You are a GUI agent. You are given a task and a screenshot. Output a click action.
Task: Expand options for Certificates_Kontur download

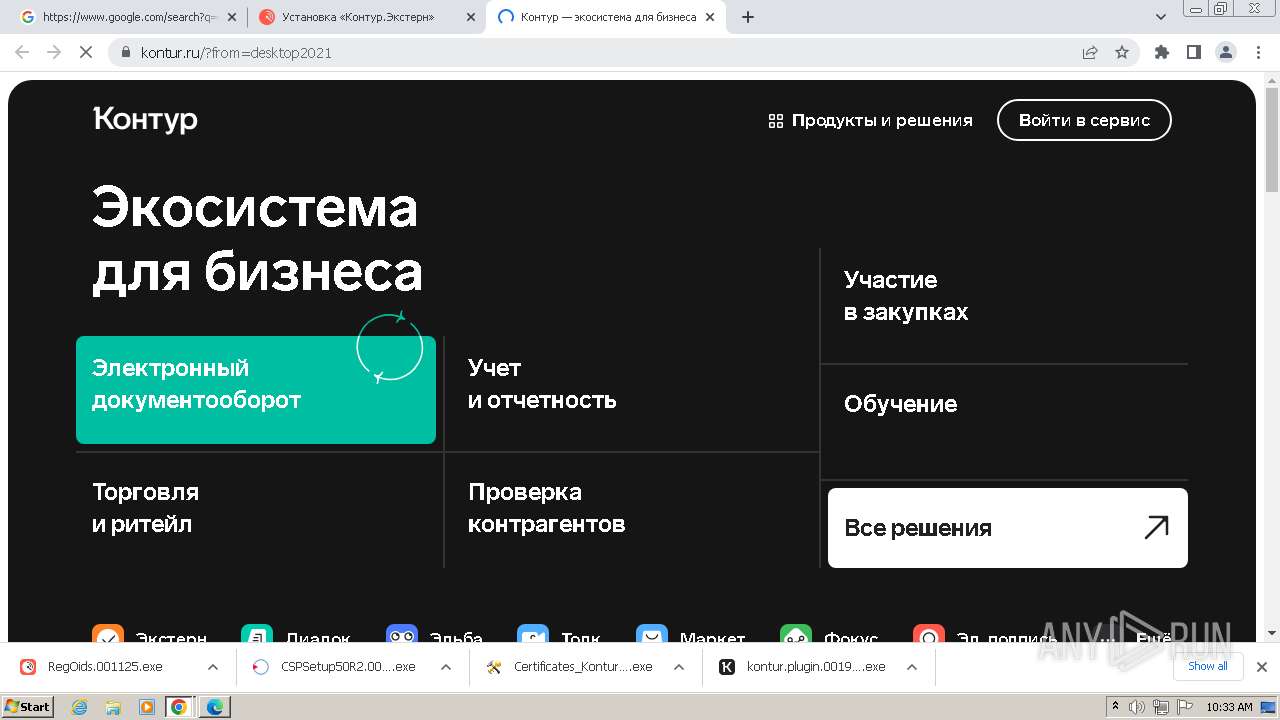679,667
